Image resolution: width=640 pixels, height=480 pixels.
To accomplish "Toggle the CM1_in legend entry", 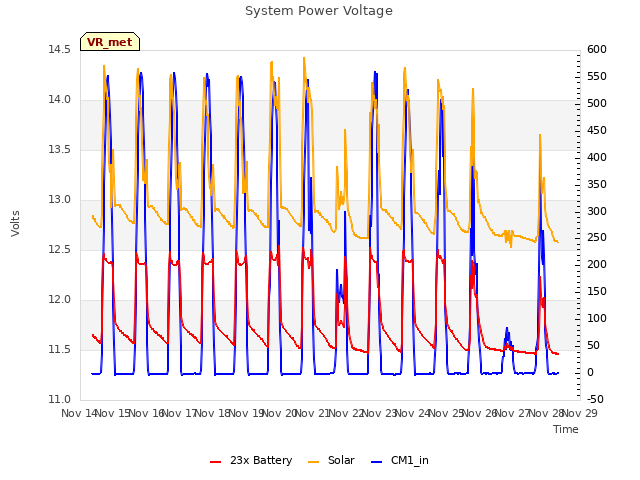I will click(x=400, y=460).
